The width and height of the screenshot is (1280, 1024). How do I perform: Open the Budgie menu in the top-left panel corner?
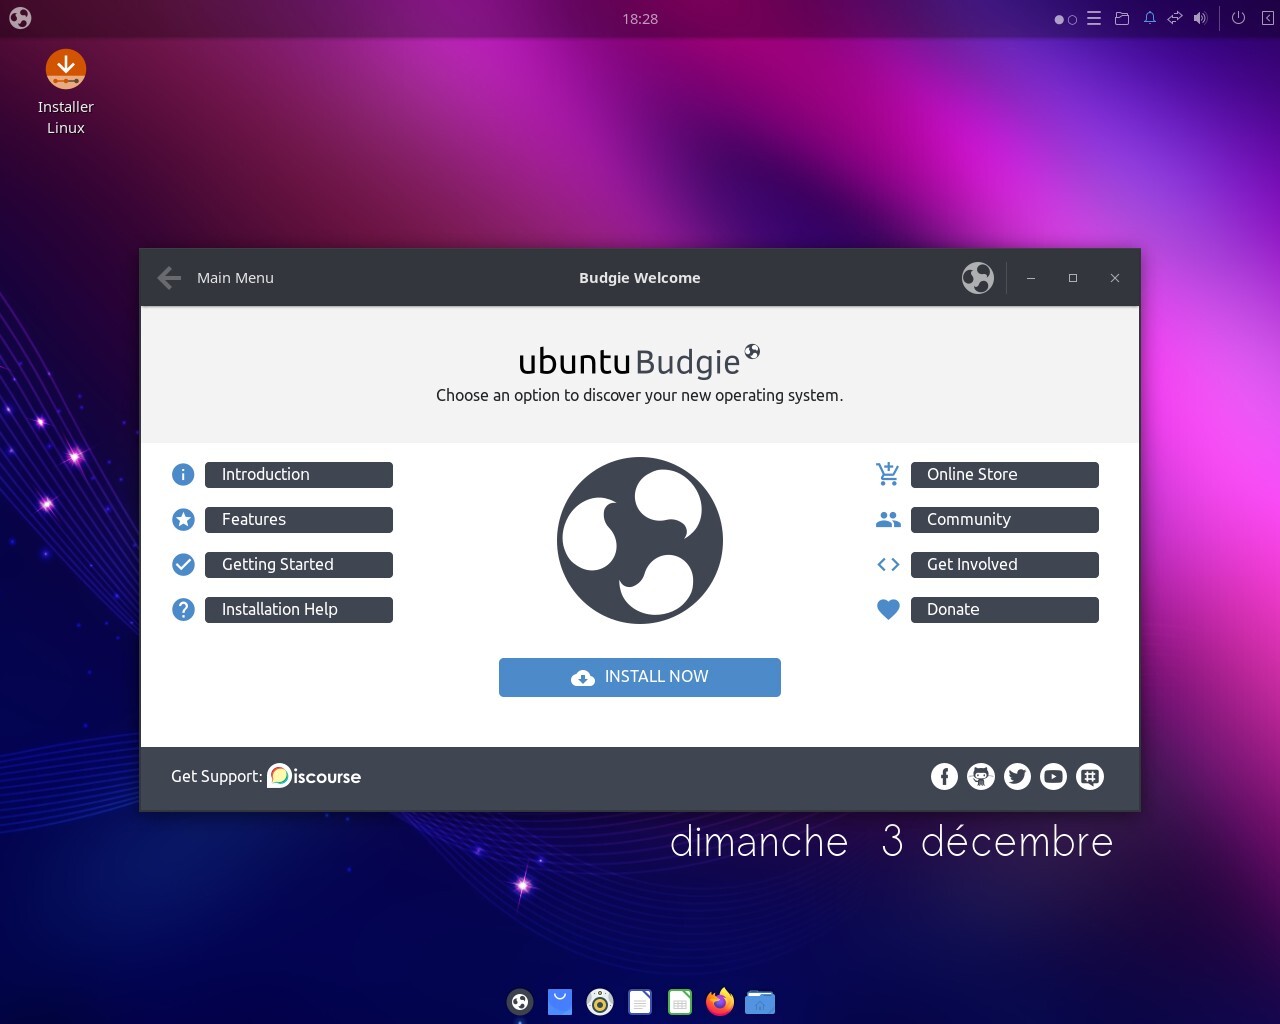pyautogui.click(x=20, y=18)
